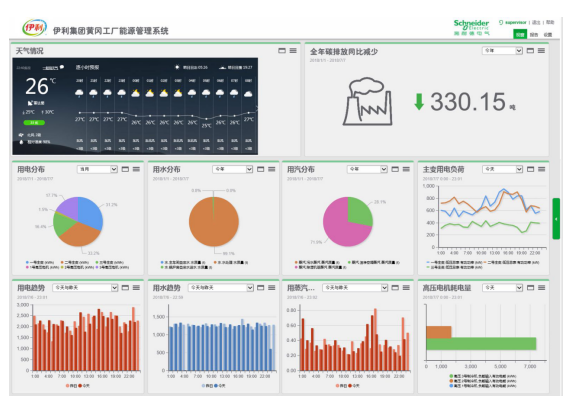Expand the 用电分布 time range dropdown
Image resolution: width=573 pixels, height=398 pixels.
tap(97, 169)
